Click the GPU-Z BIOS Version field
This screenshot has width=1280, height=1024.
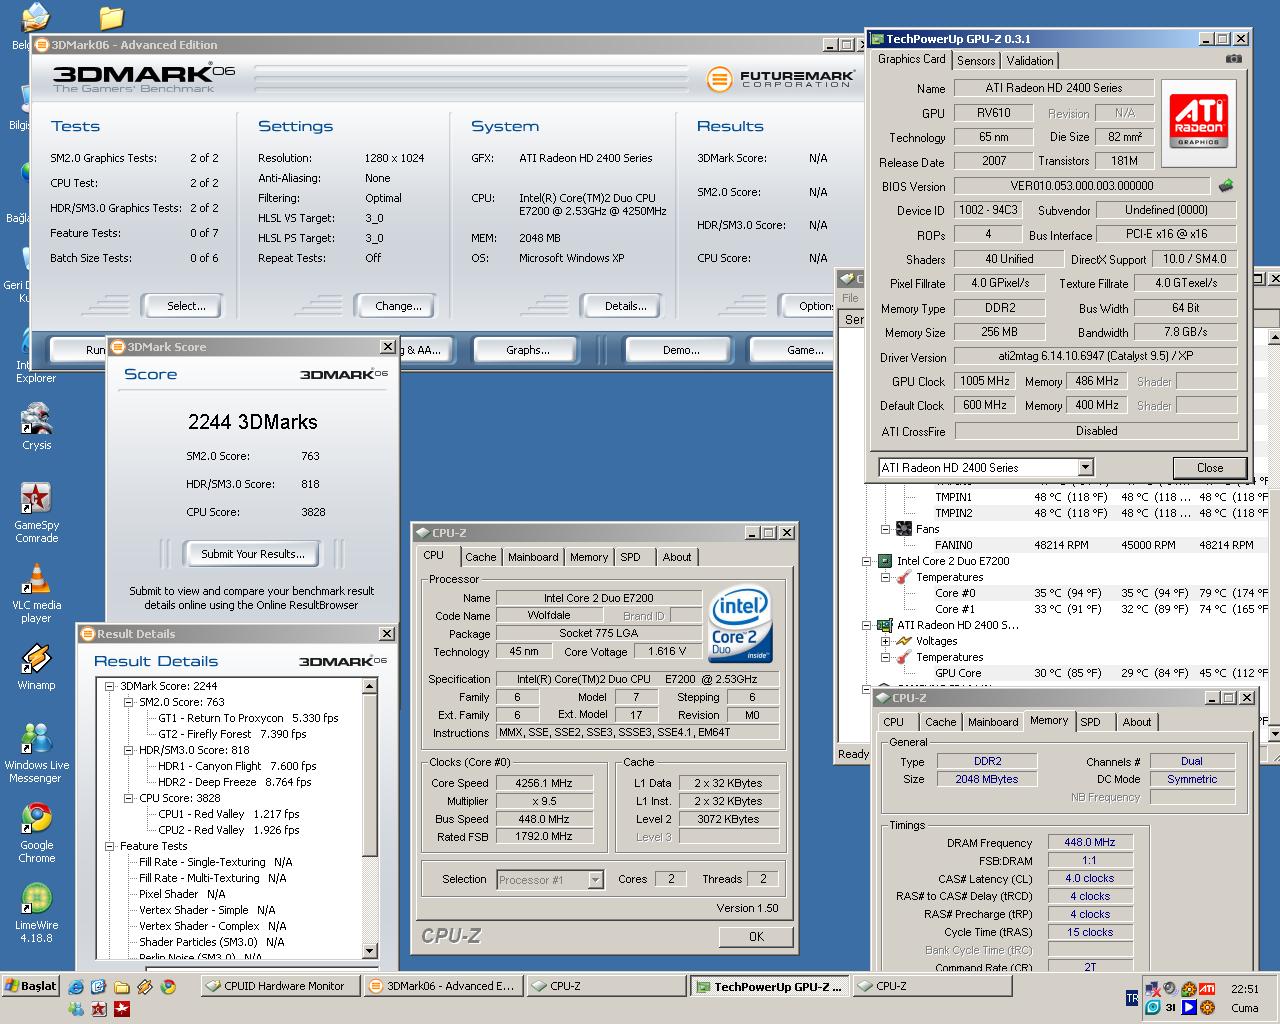coord(1082,186)
